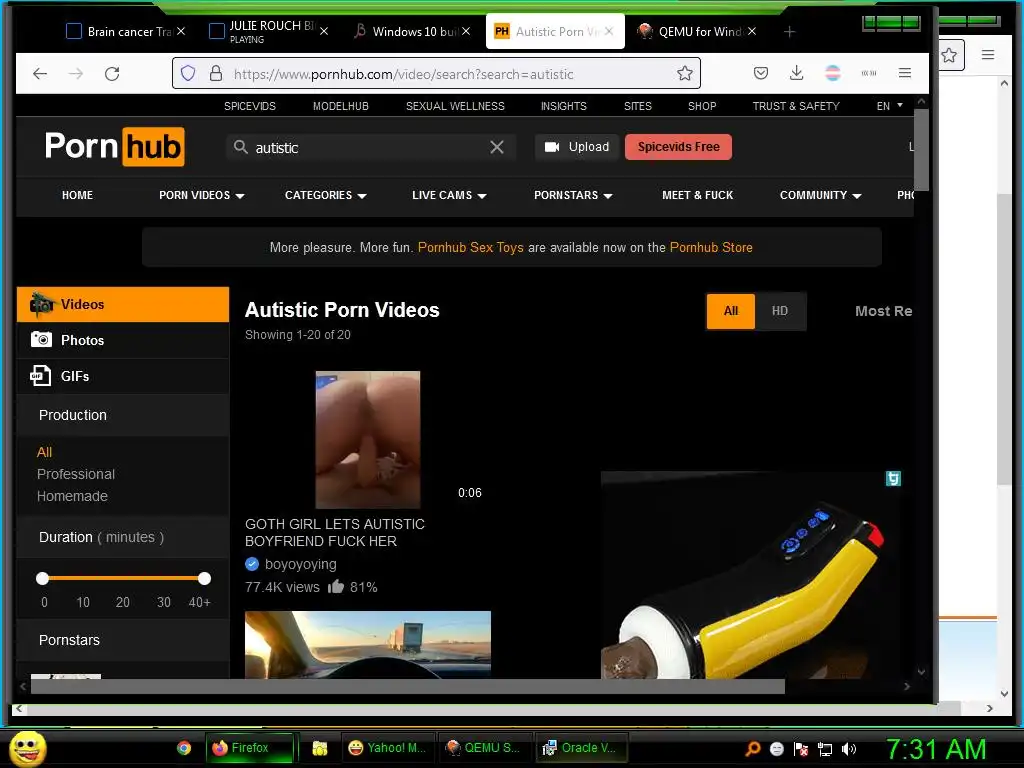Click the striped flag extension icon
Screen dimensions: 1024x768
[x=833, y=73]
